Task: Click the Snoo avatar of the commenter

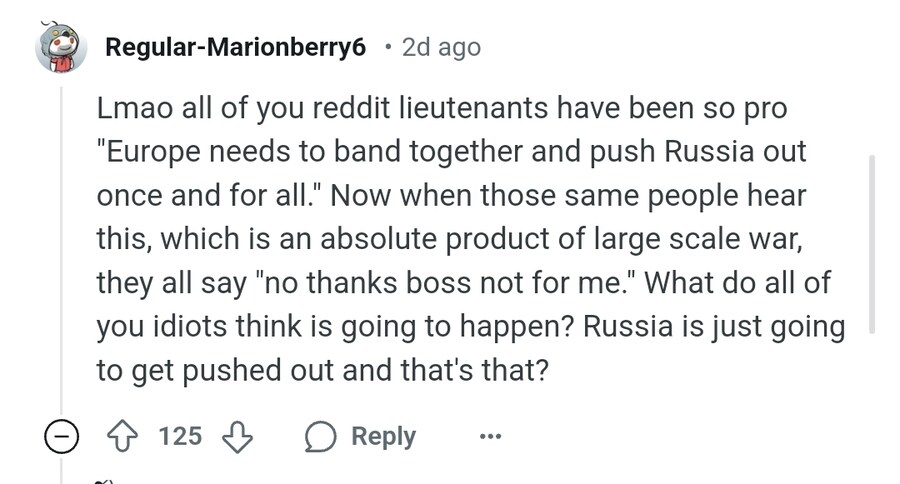Action: click(62, 48)
